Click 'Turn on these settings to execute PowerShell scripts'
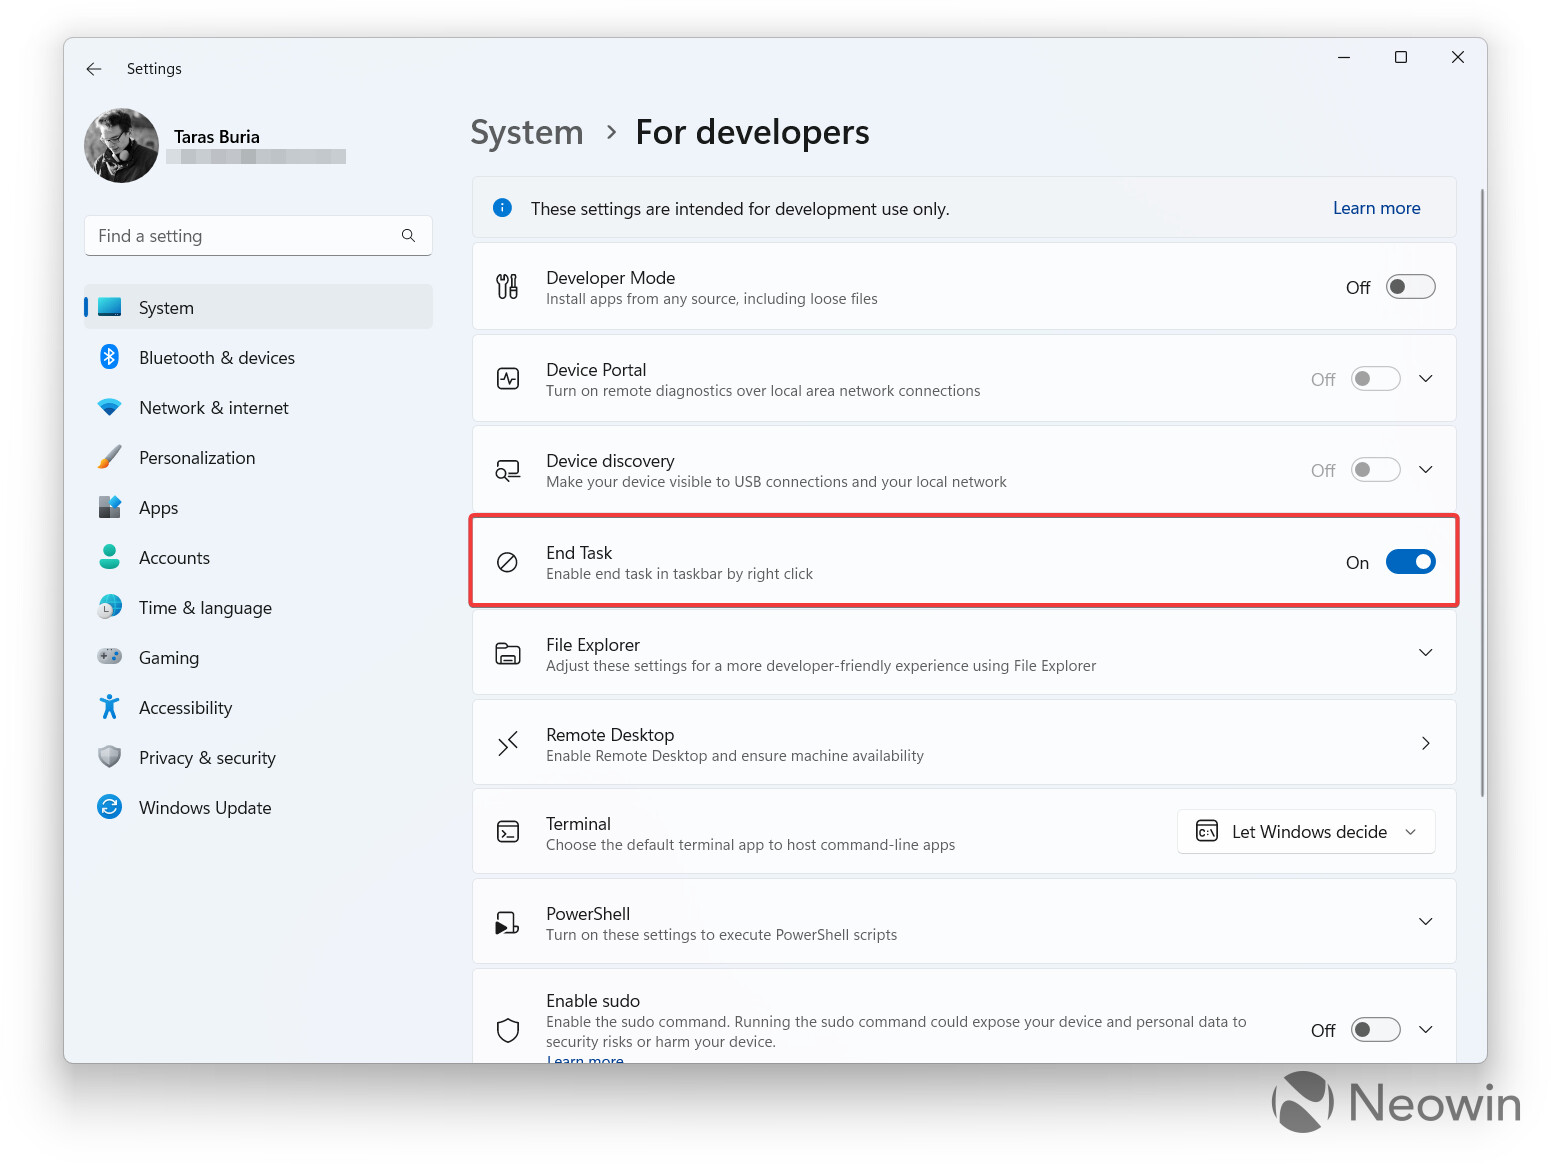Image resolution: width=1551 pixels, height=1164 pixels. tap(721, 935)
